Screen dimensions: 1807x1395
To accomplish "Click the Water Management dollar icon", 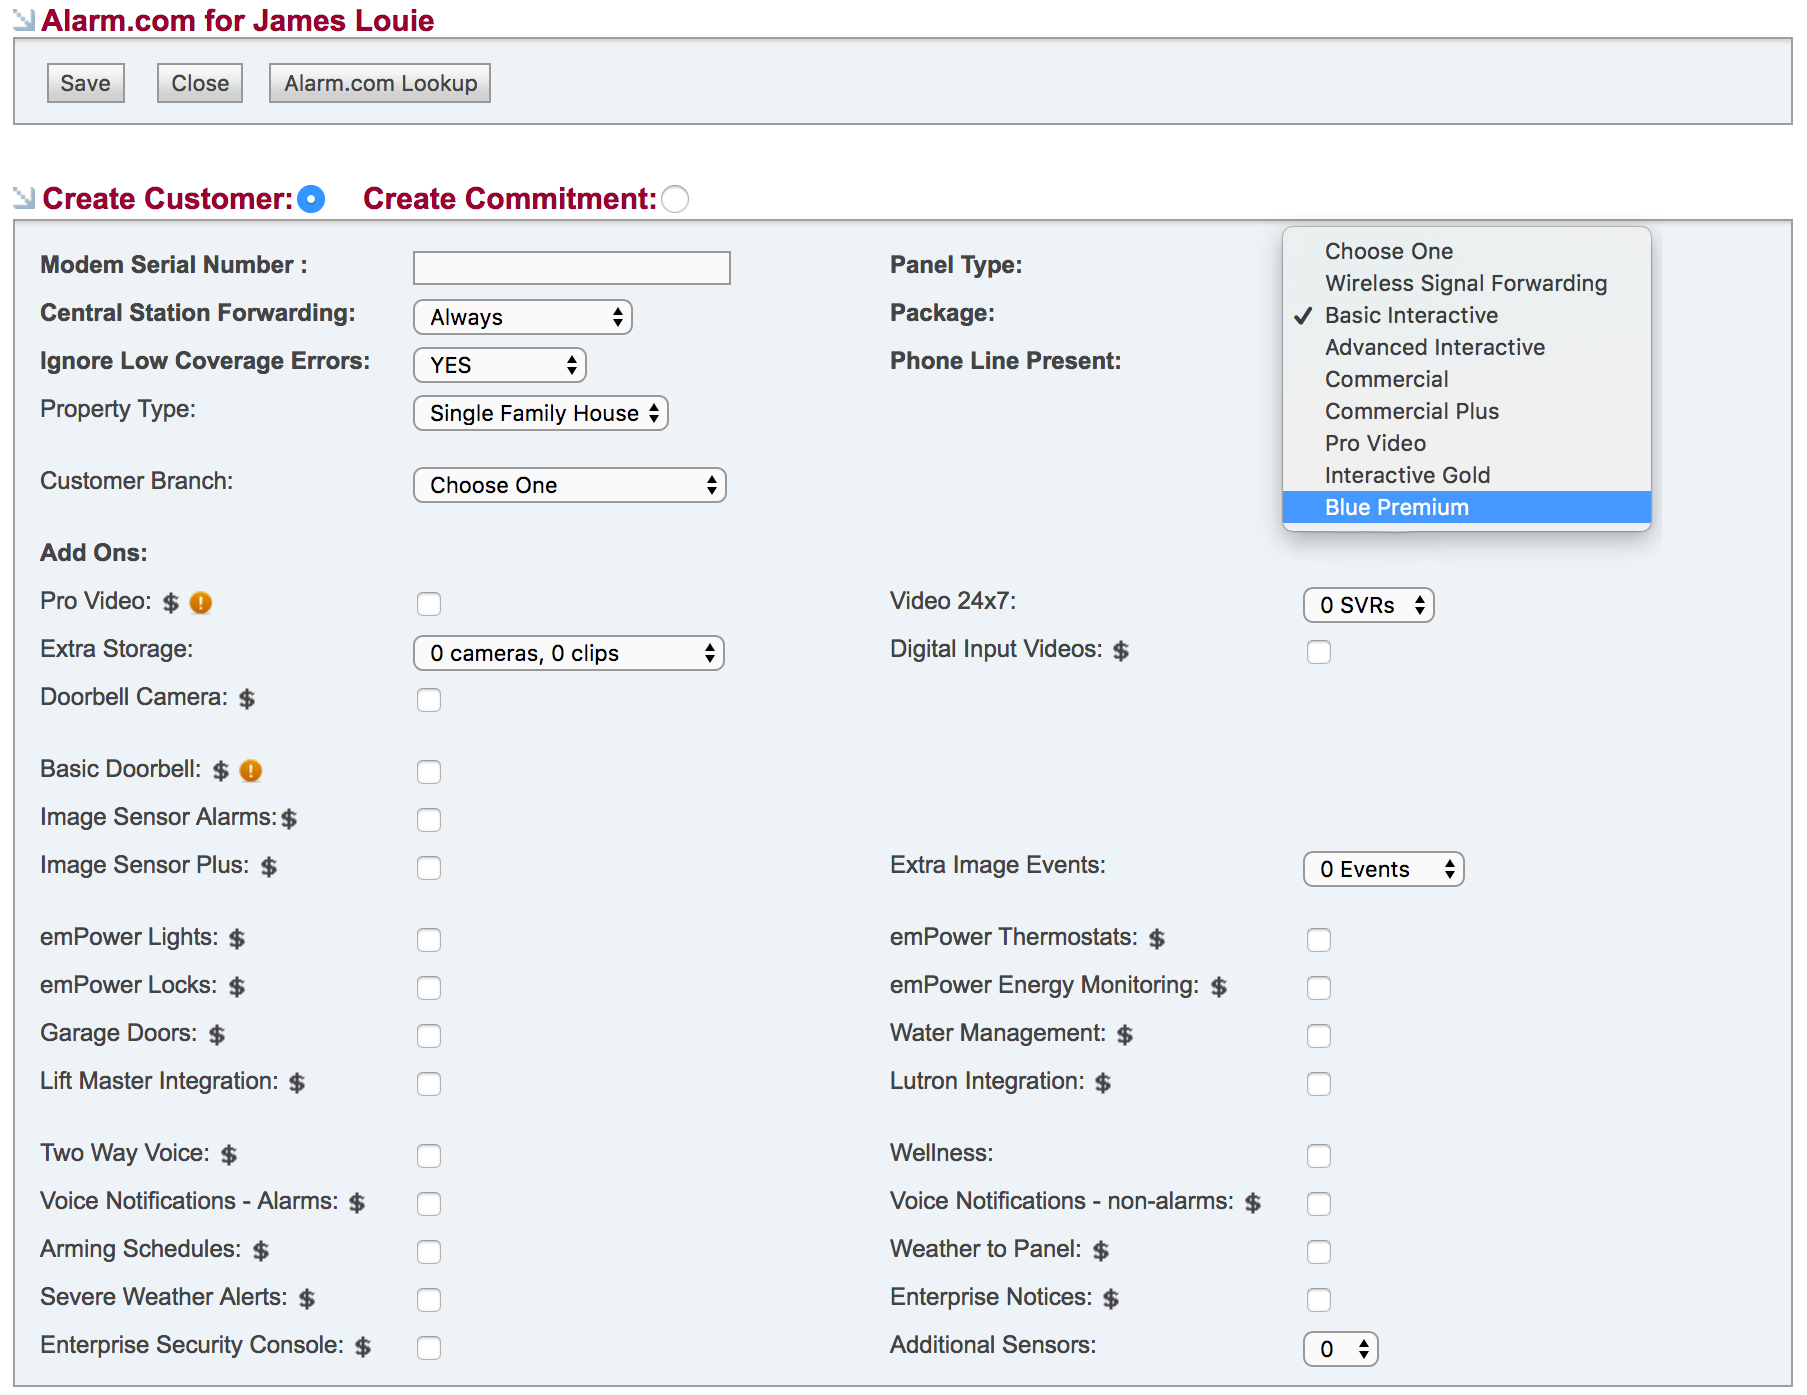I will [1125, 1035].
